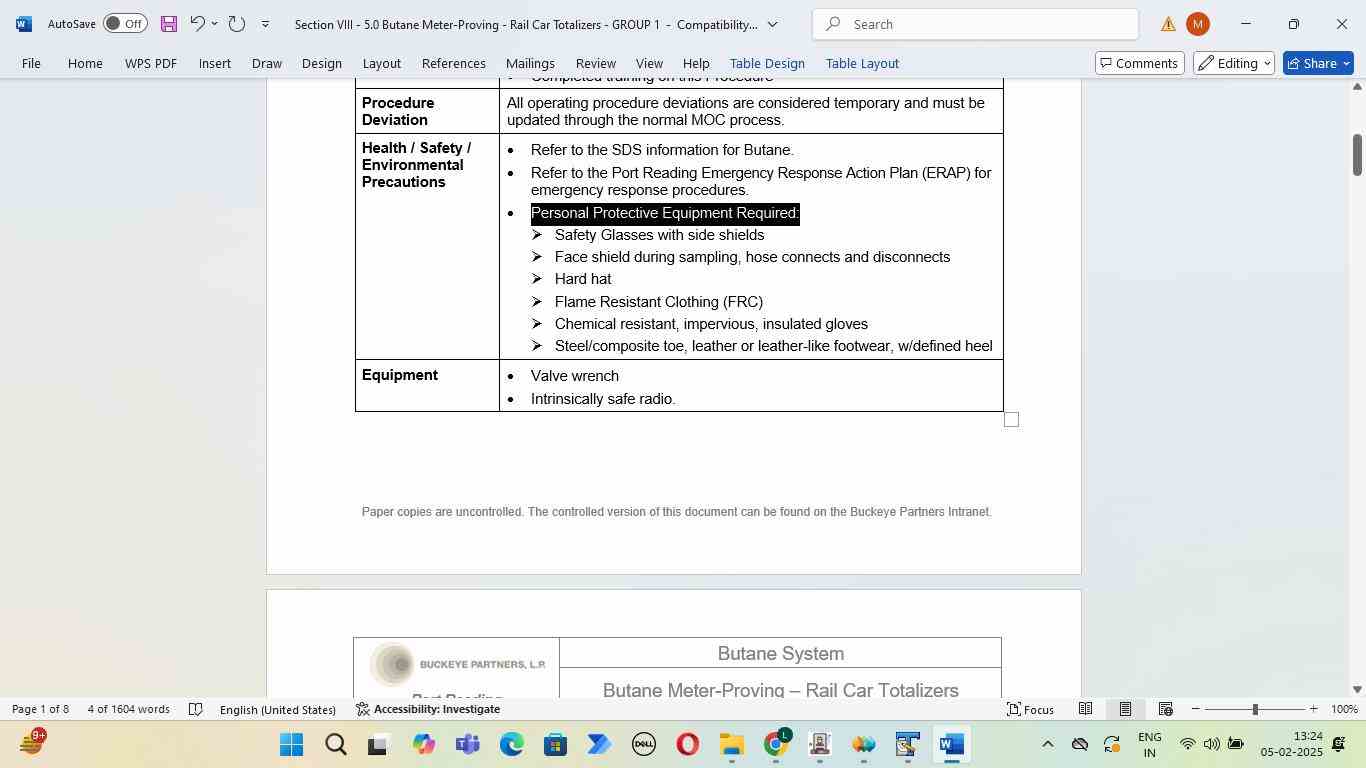The height and width of the screenshot is (768, 1366).
Task: Switch to Print Layout view
Action: [x=1125, y=709]
